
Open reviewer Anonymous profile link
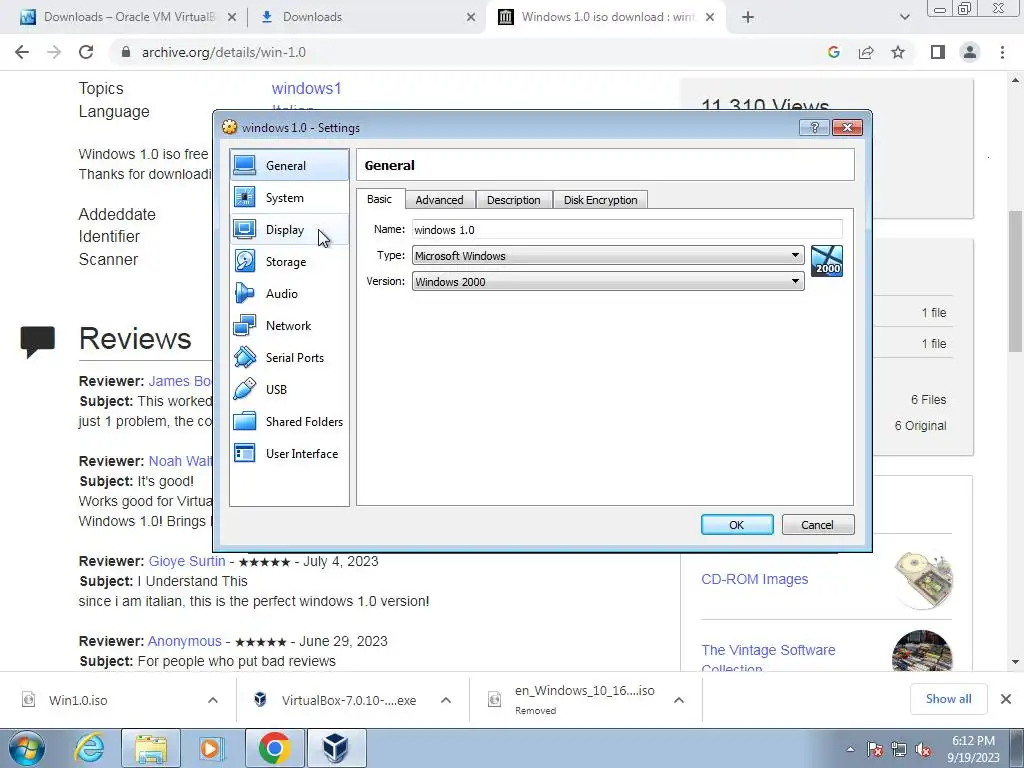pos(185,641)
